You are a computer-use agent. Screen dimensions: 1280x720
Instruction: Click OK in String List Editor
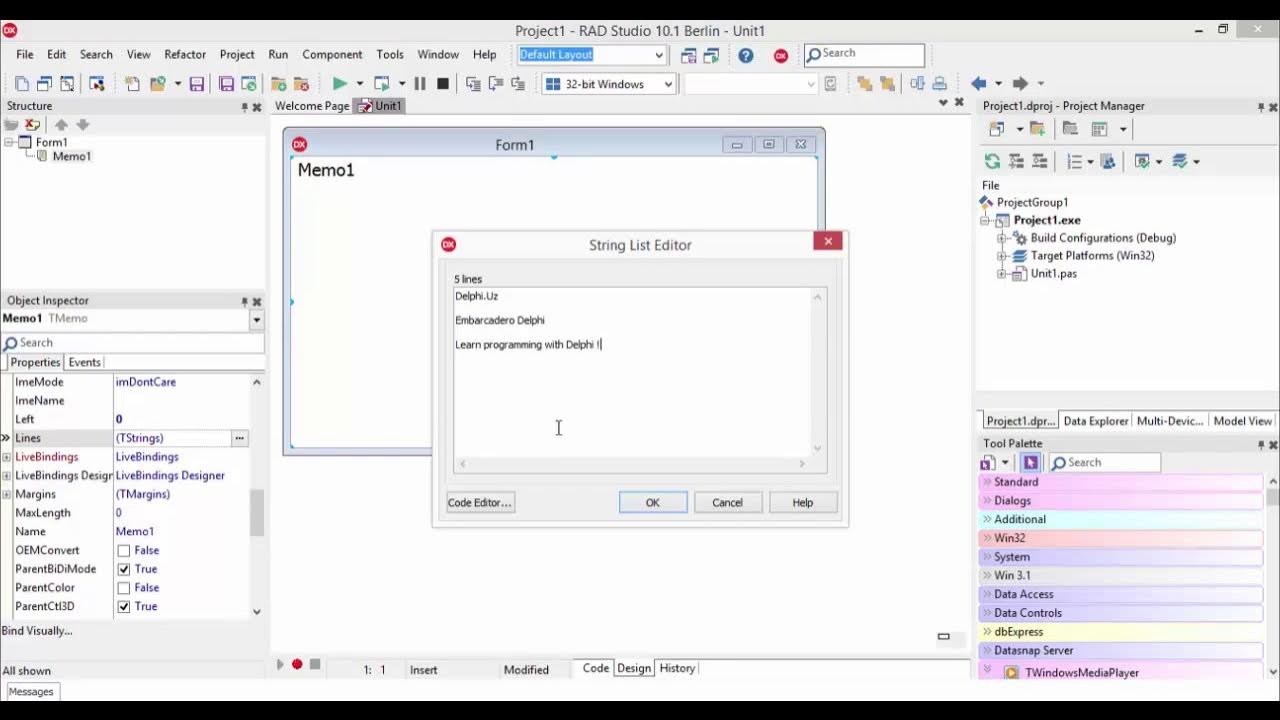tap(652, 503)
